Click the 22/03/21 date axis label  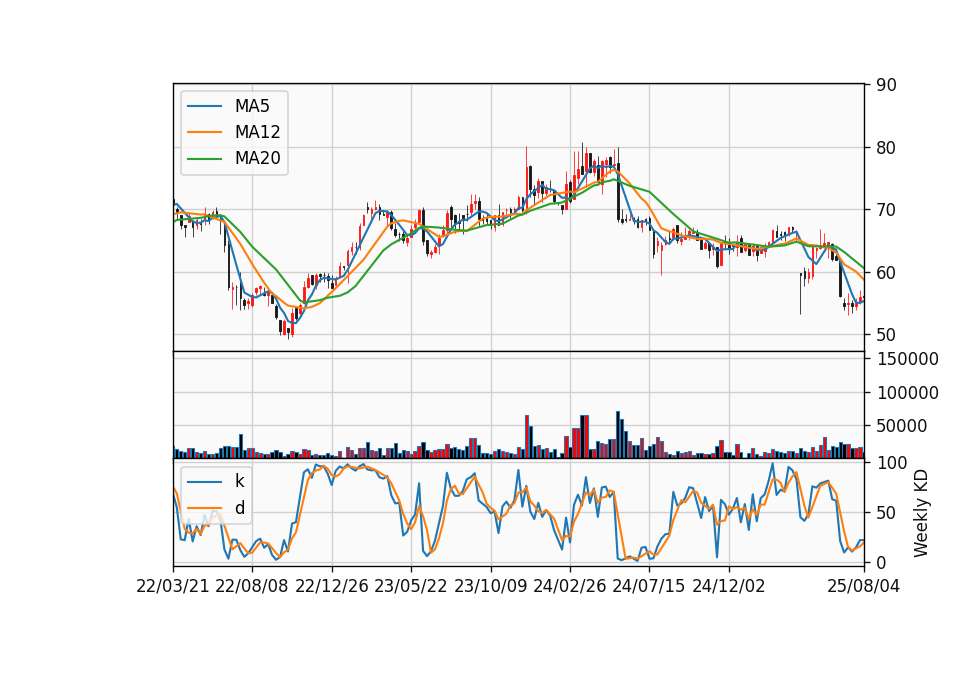[173, 587]
